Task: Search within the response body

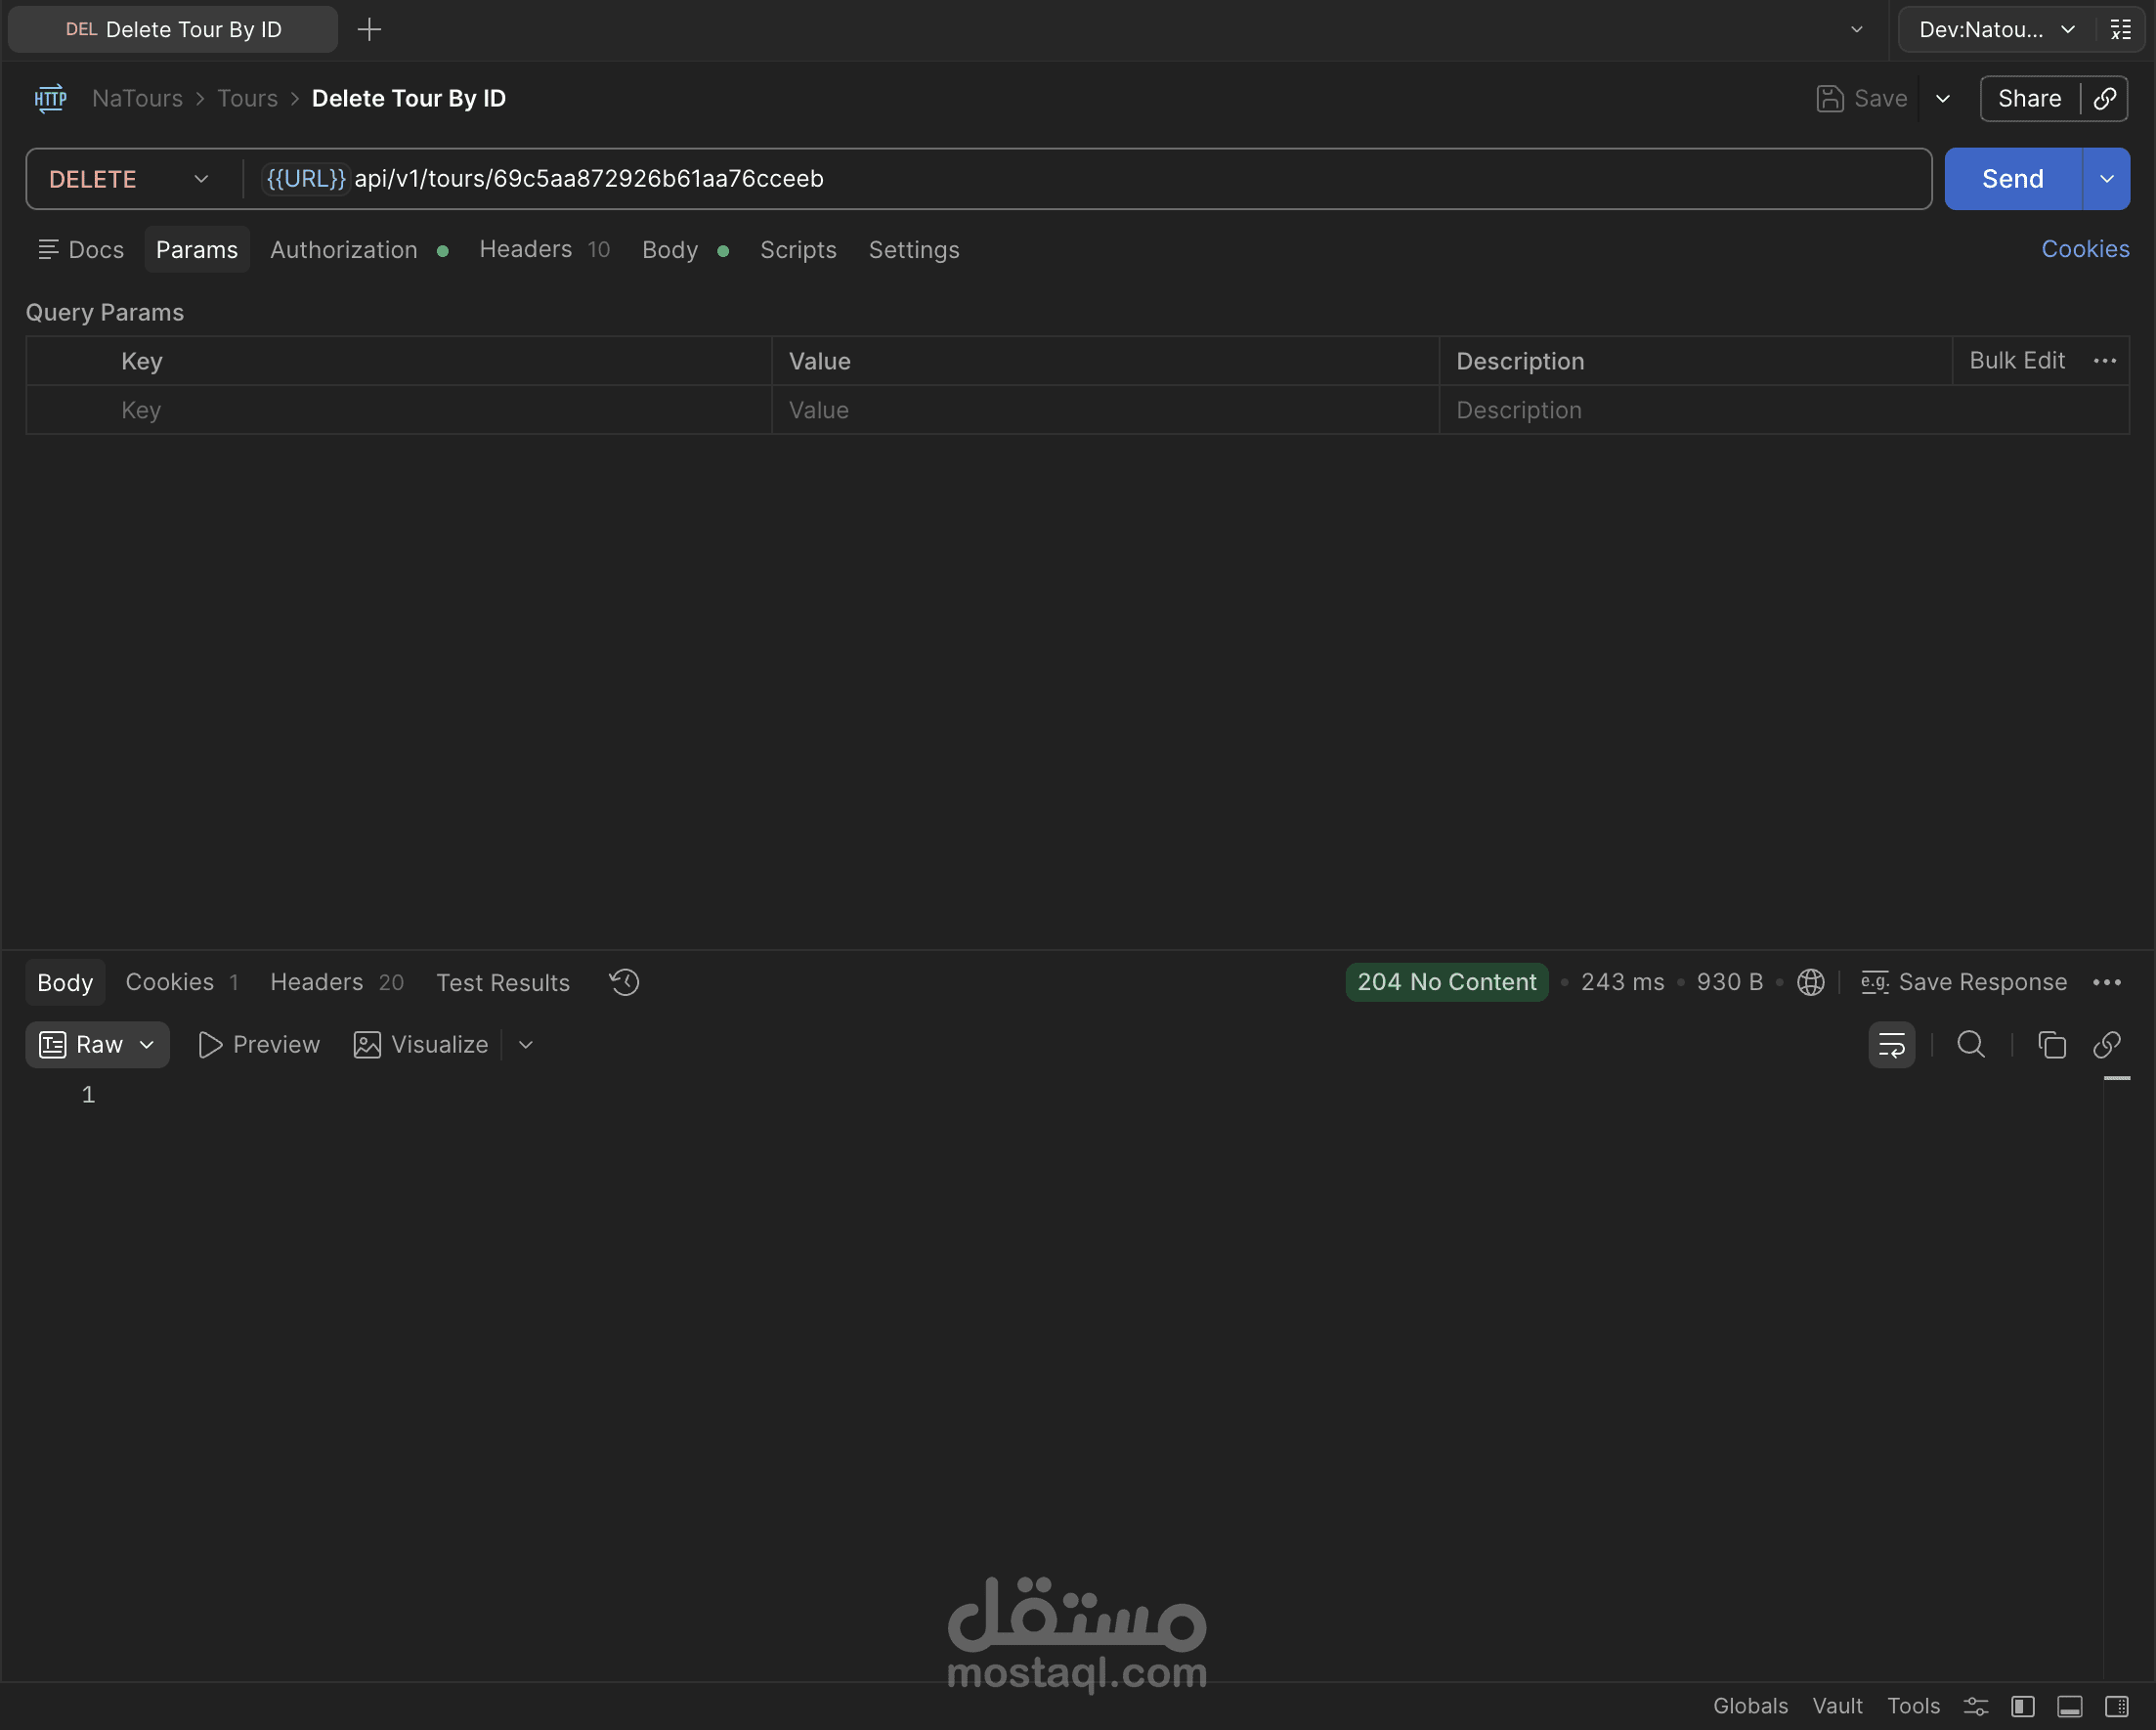Action: point(1970,1045)
